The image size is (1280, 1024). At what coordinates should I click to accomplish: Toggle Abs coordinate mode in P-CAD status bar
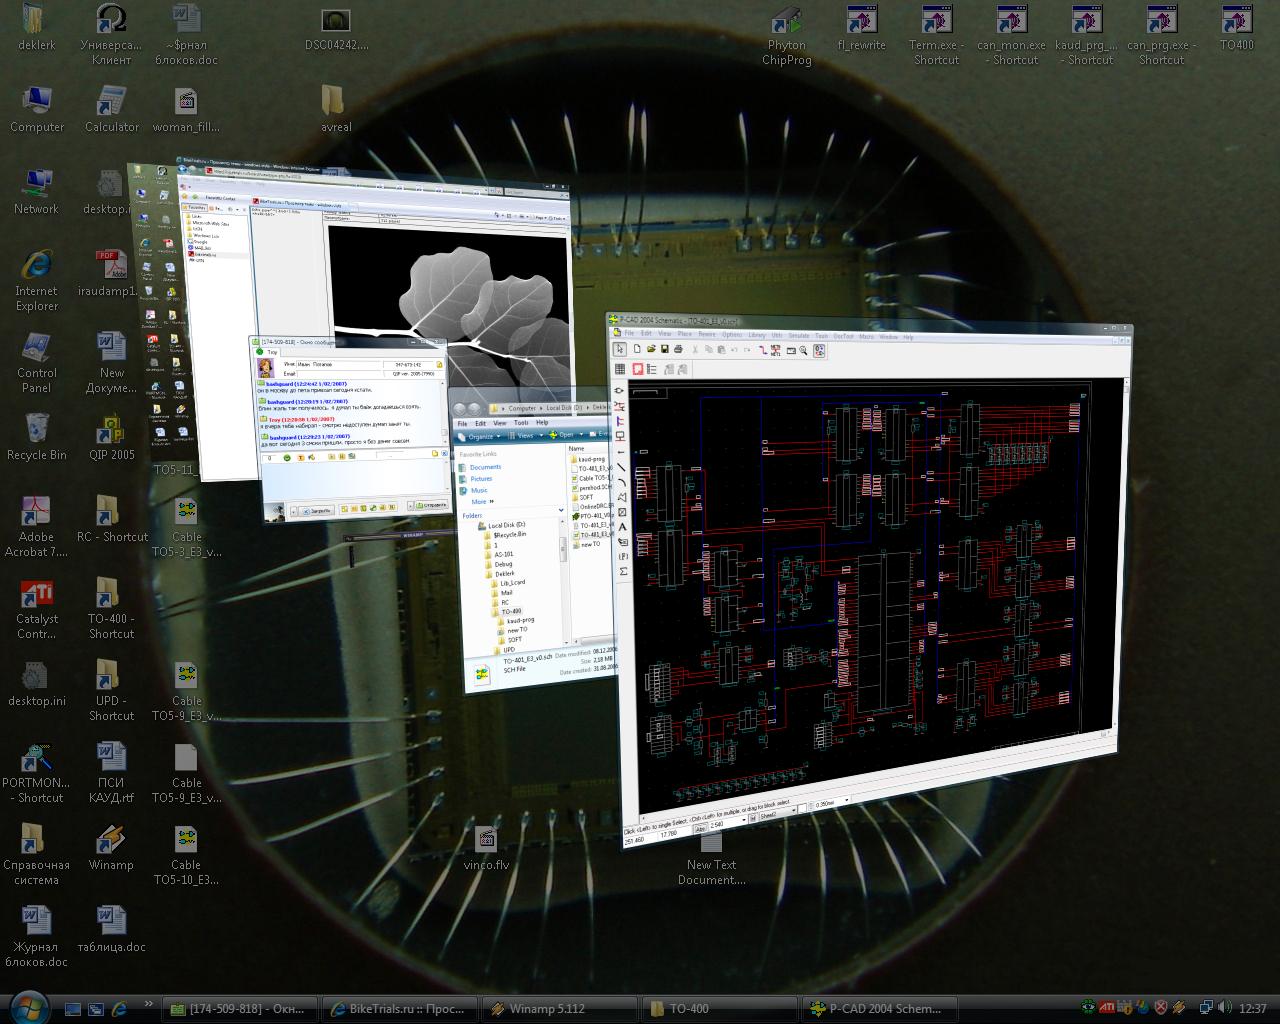(x=700, y=828)
